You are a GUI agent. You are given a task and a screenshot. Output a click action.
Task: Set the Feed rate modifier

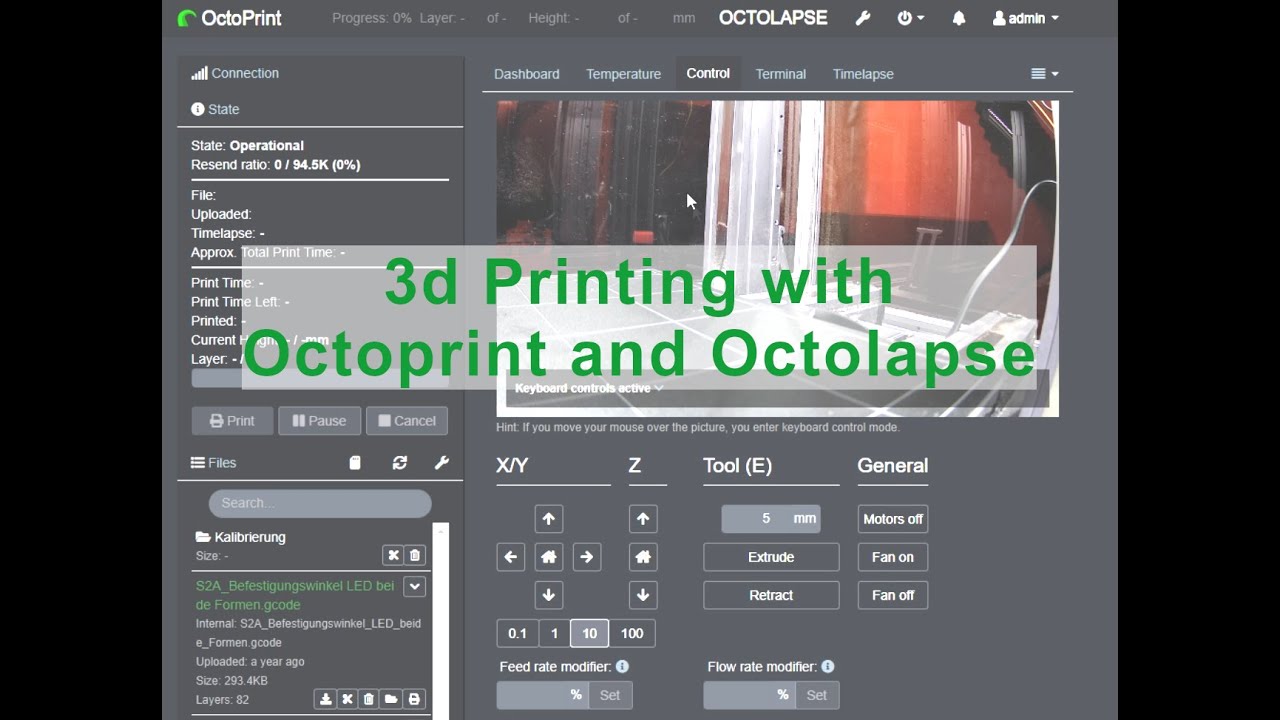coord(610,695)
